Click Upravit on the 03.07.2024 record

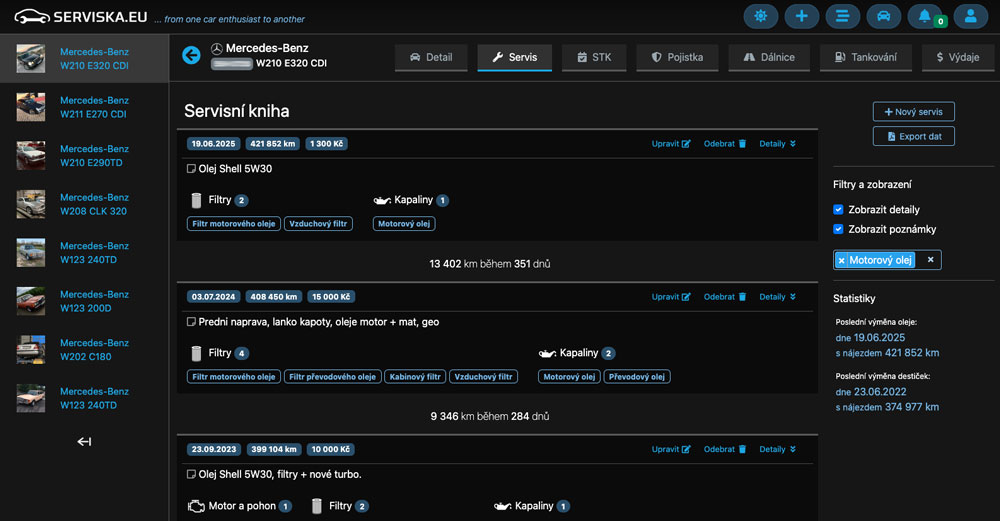pos(671,297)
